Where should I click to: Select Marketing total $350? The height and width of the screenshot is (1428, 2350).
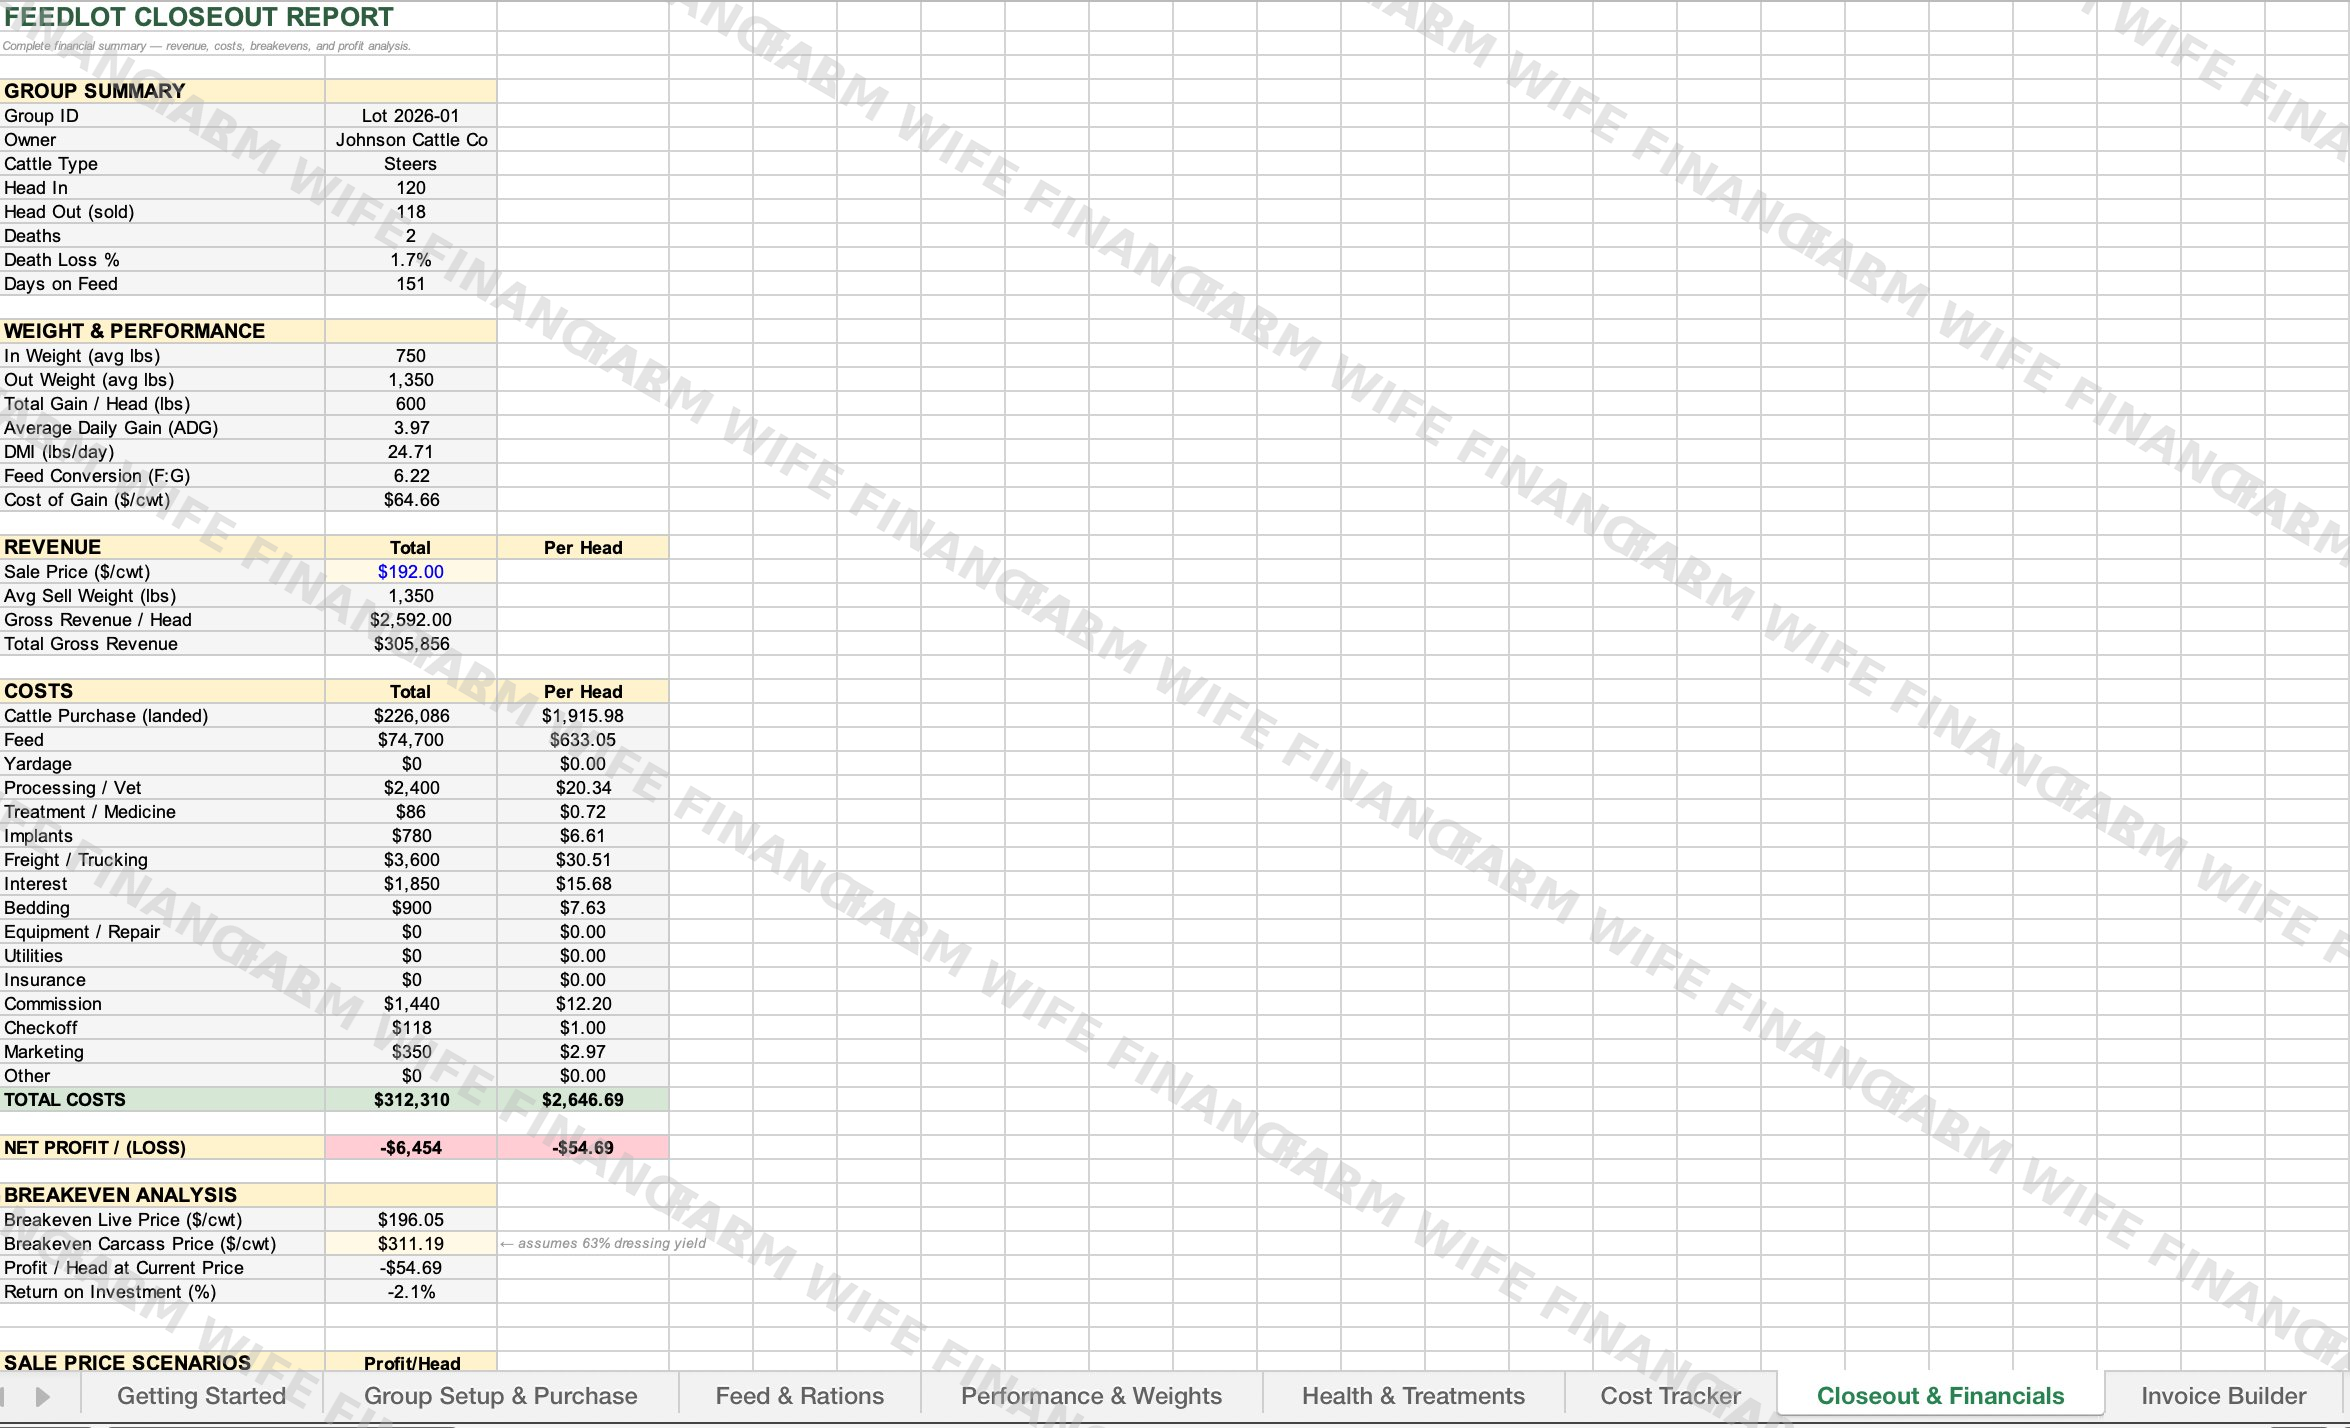click(410, 1052)
